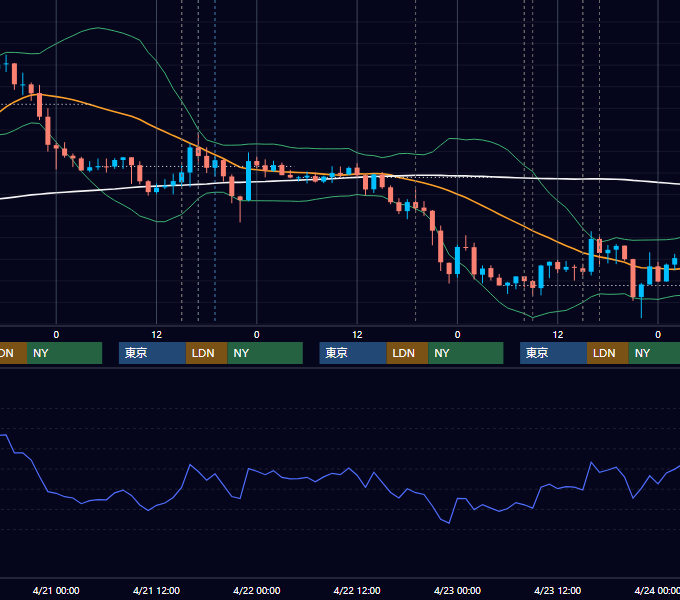Click the 0 hour tick above 4/23 00:00
The image size is (680, 600).
(457, 335)
